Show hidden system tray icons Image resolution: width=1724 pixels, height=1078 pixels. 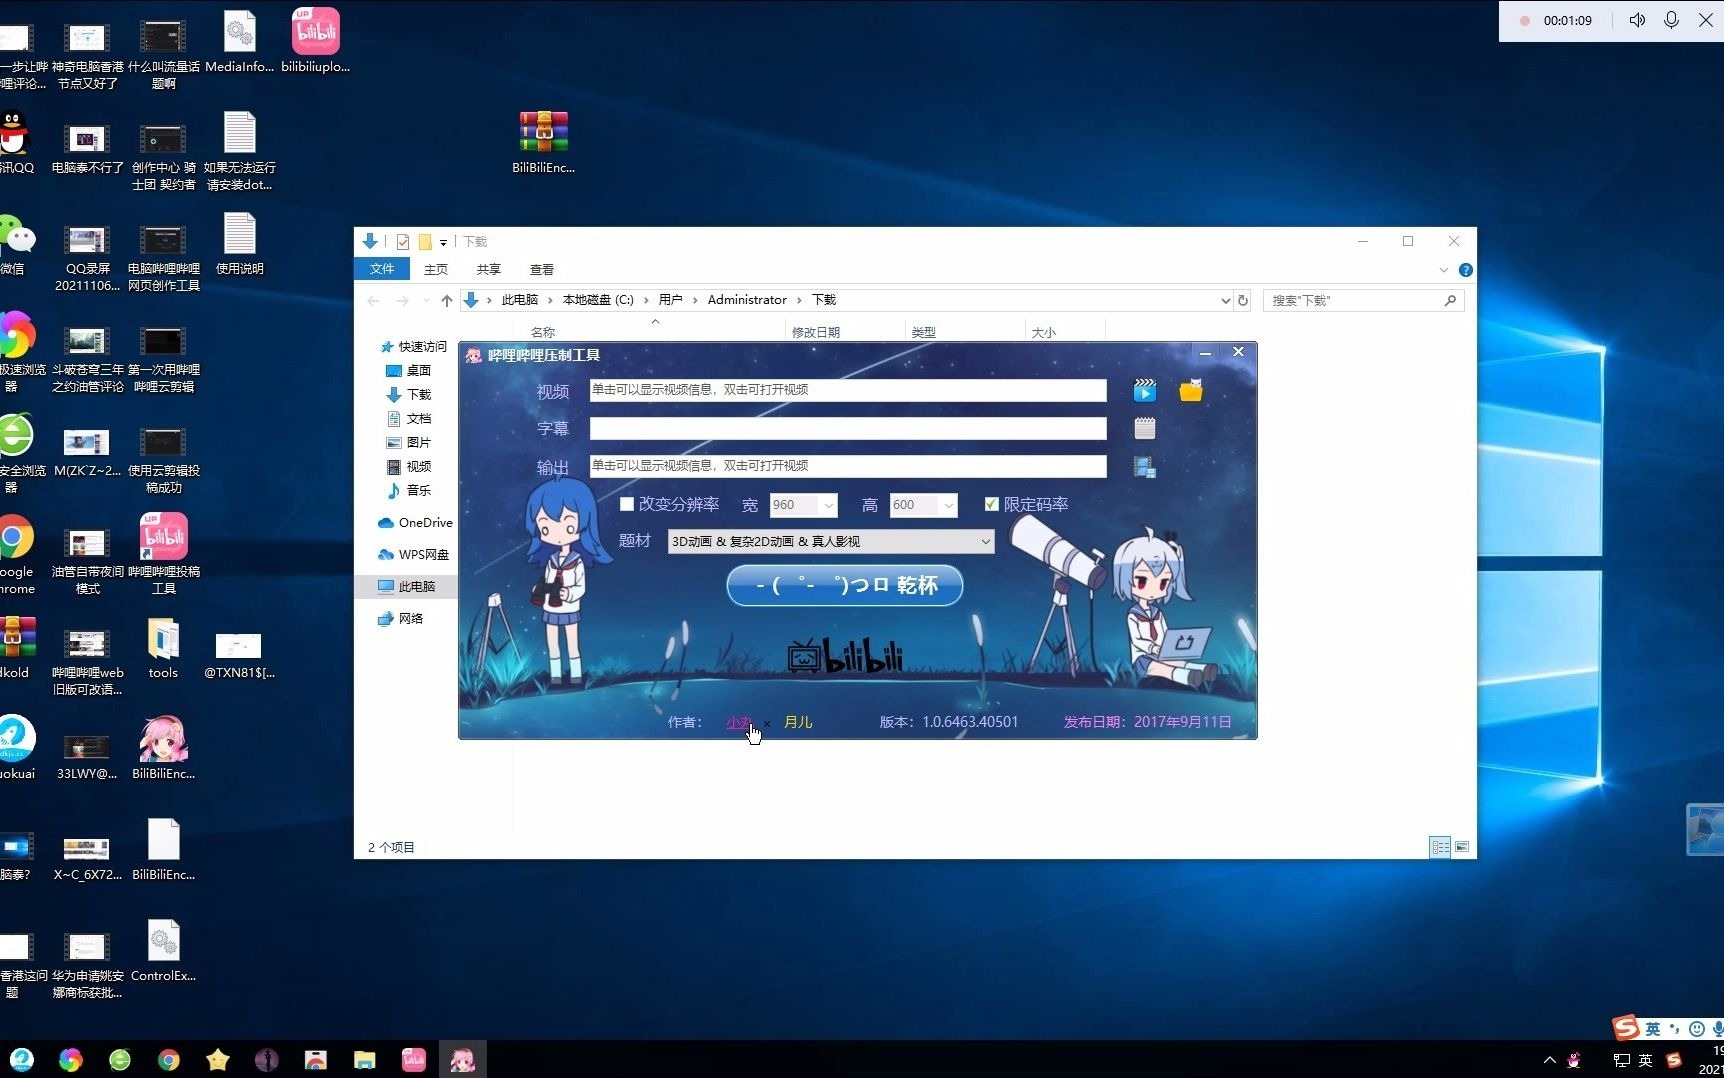click(x=1550, y=1060)
